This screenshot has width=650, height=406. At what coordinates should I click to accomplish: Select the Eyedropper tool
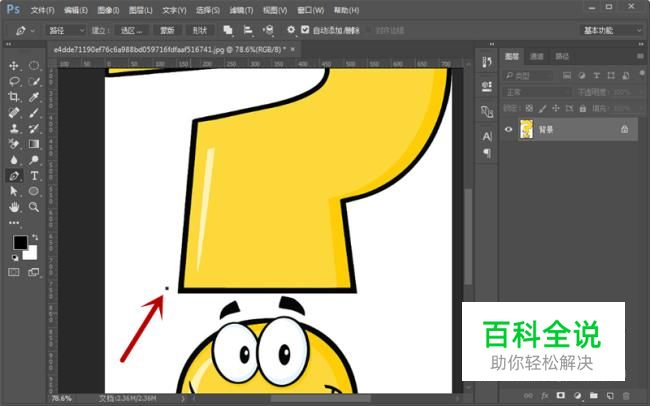[34, 97]
